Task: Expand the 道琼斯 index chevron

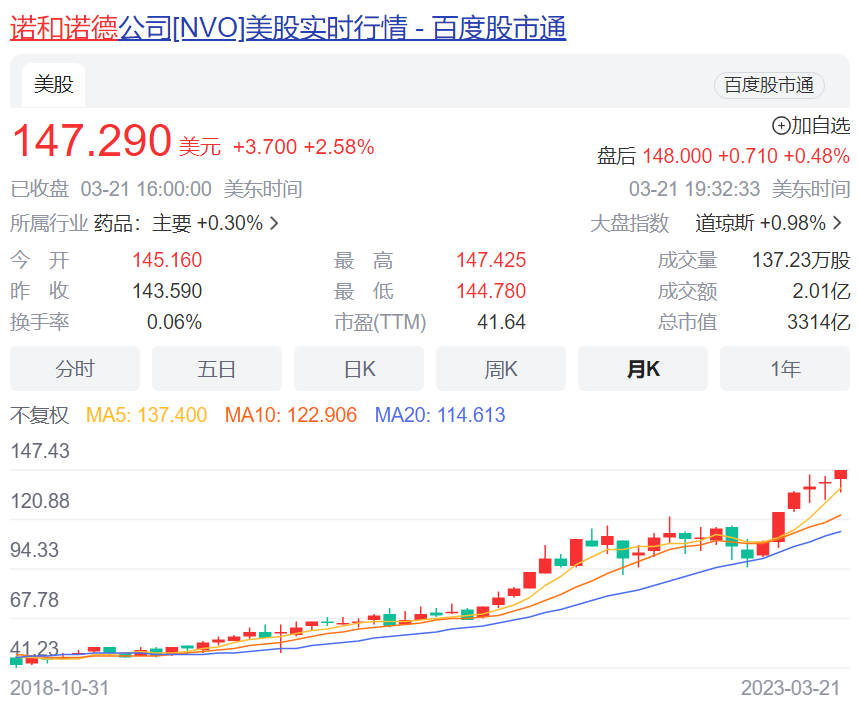Action: click(x=838, y=223)
